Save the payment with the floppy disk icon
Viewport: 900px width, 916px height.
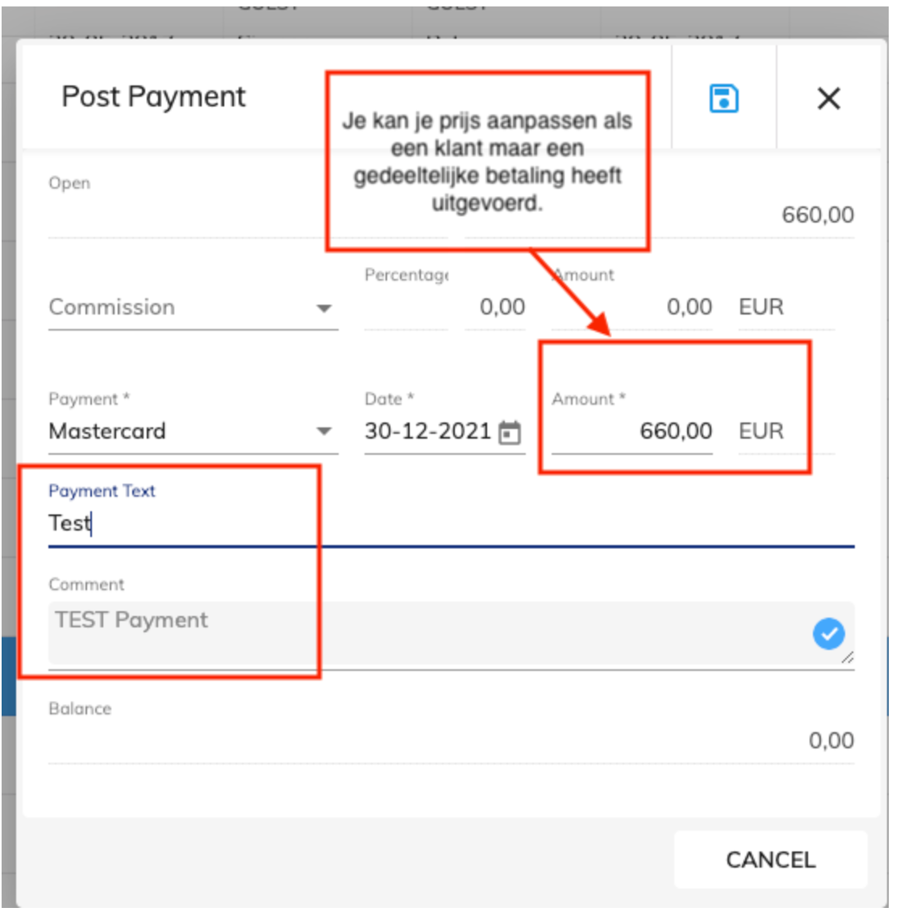click(723, 98)
